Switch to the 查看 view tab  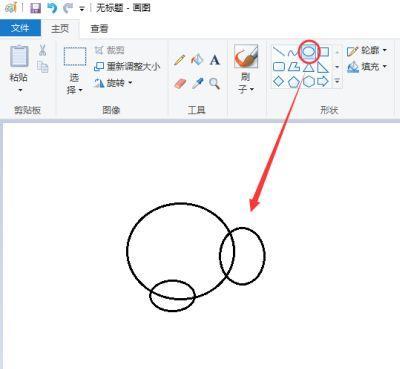click(99, 29)
